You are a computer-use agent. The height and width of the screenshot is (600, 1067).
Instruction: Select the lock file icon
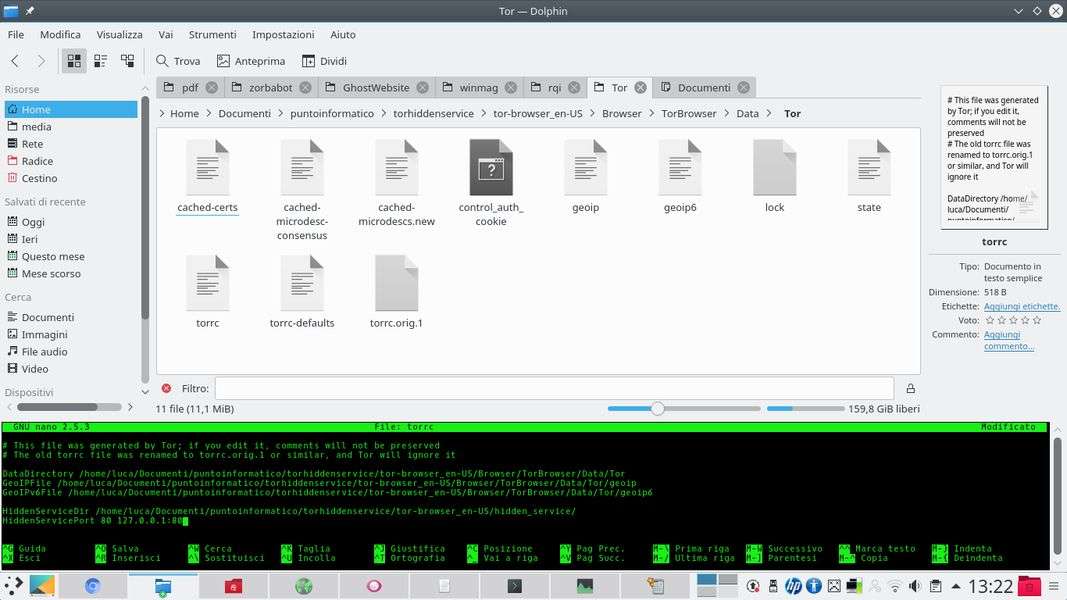774,169
